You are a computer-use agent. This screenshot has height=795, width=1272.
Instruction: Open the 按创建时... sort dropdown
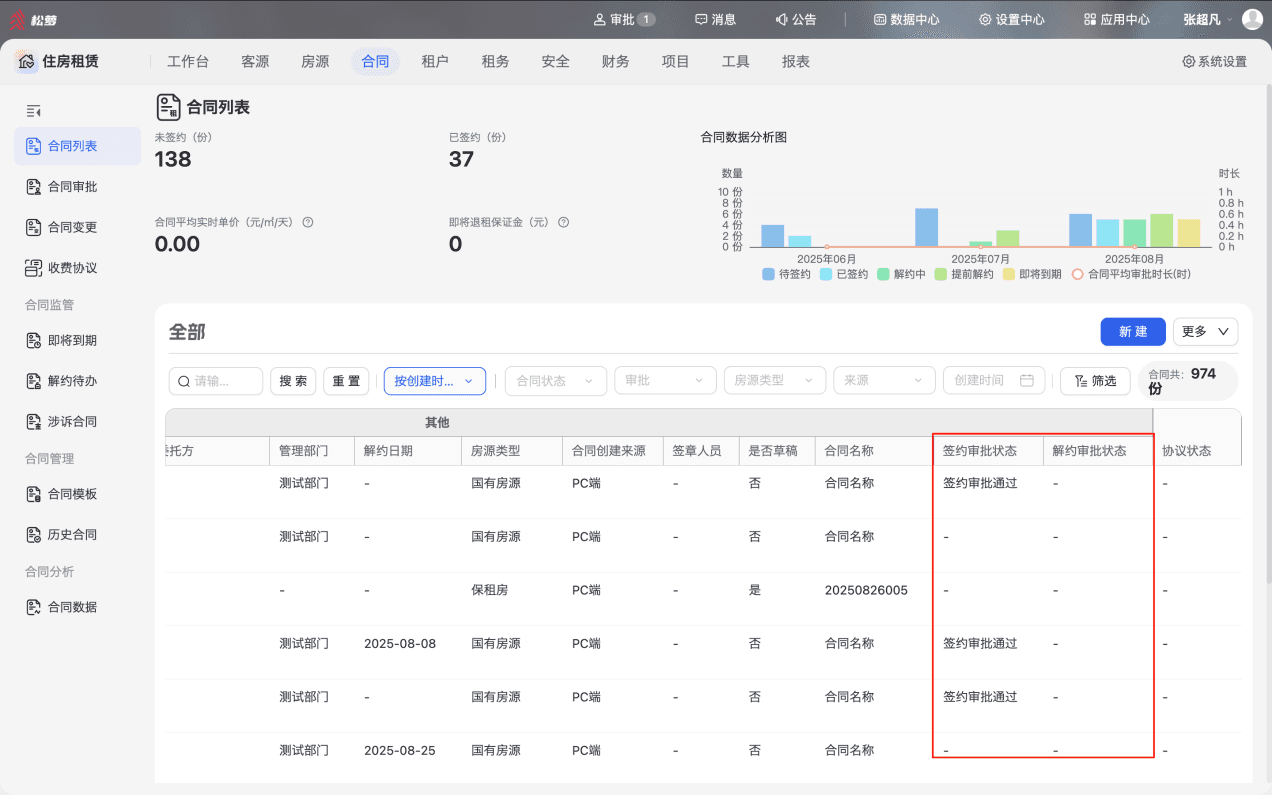[x=435, y=381]
